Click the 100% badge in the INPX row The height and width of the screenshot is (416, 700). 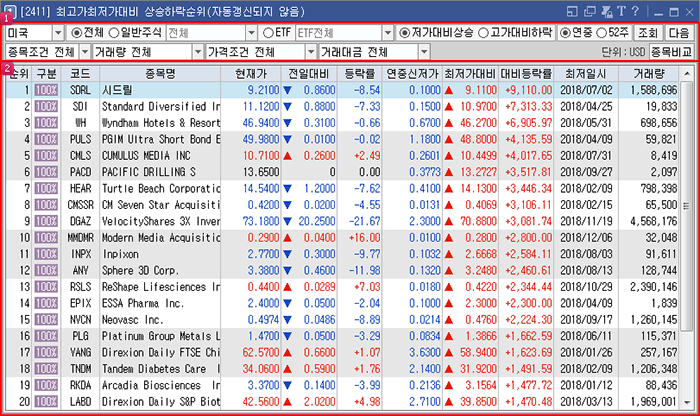pyautogui.click(x=46, y=254)
